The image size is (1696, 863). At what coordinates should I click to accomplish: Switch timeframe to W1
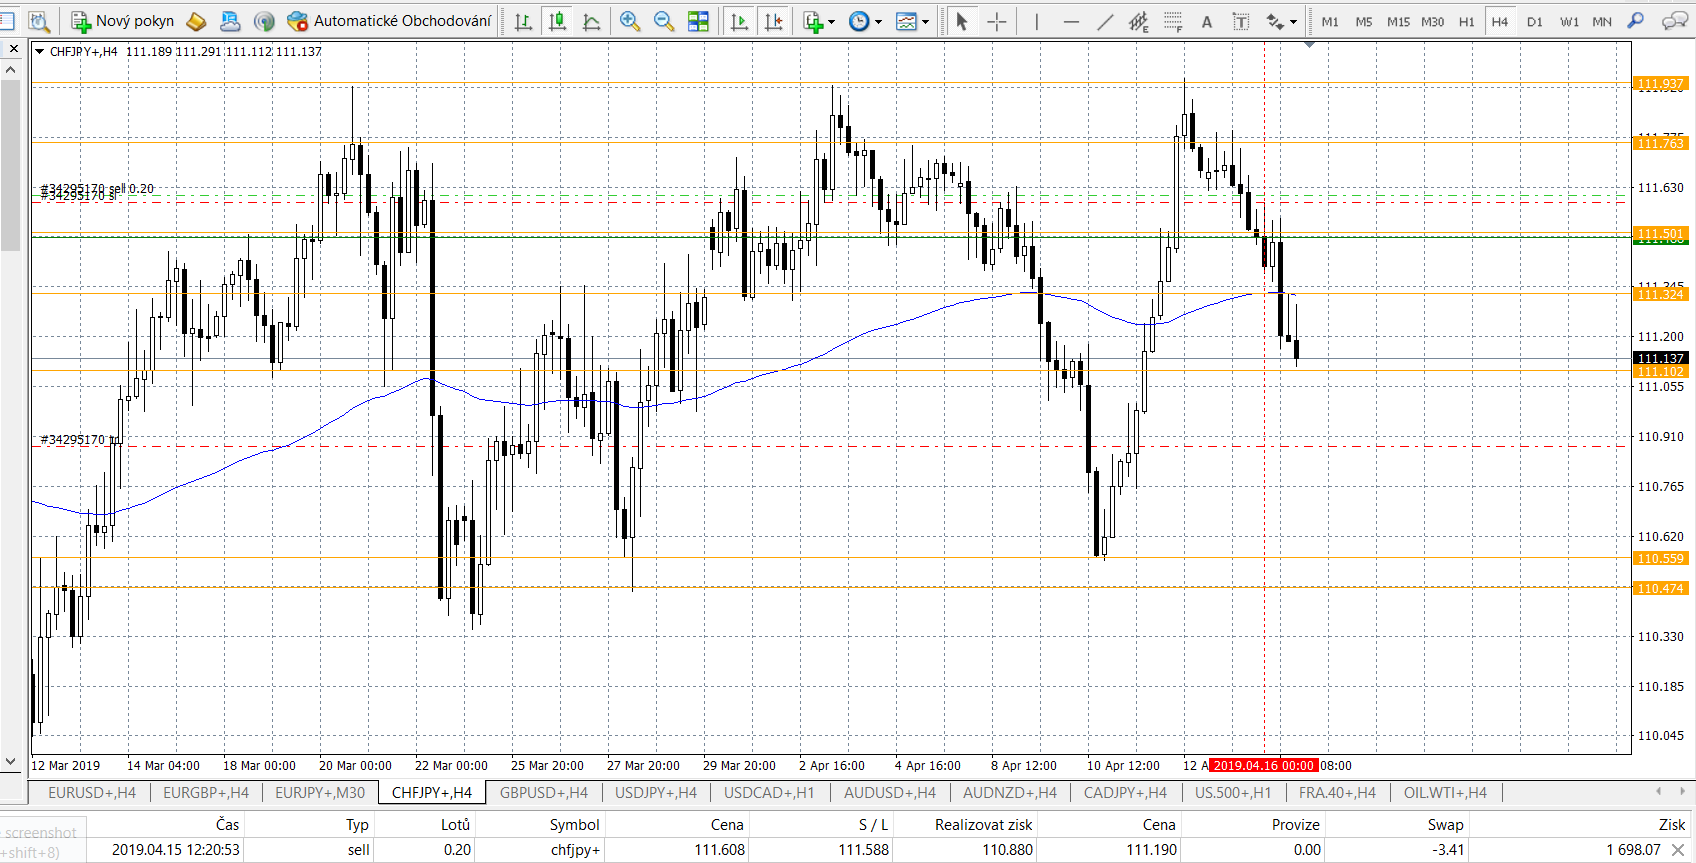[x=1569, y=21]
